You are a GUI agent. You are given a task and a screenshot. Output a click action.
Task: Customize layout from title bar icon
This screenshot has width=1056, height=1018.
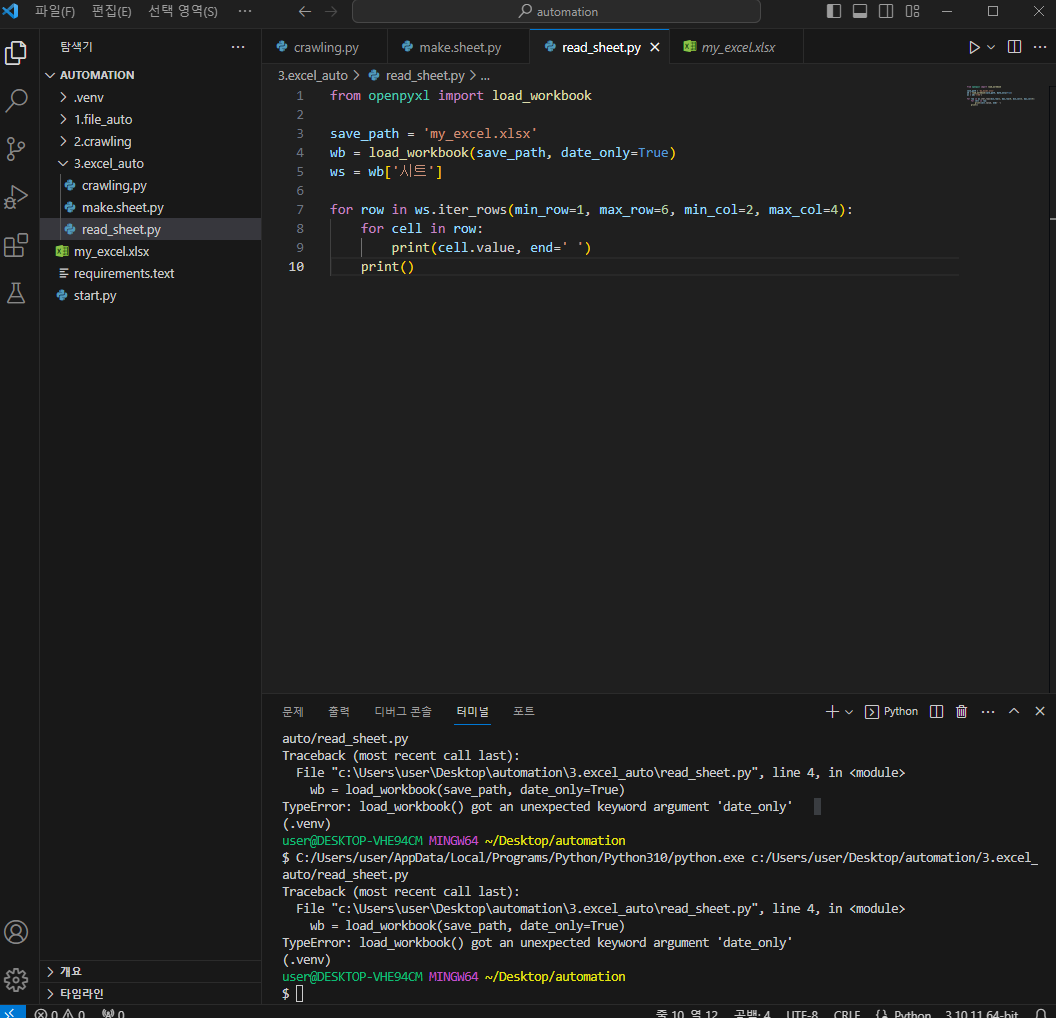click(x=913, y=11)
